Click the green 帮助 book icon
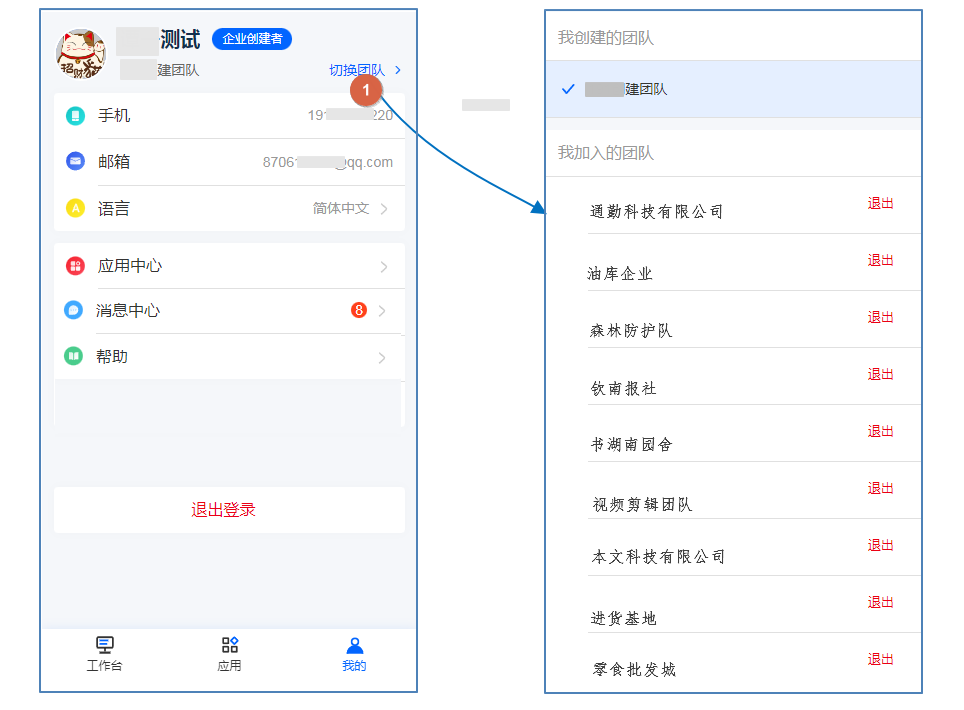 73,357
